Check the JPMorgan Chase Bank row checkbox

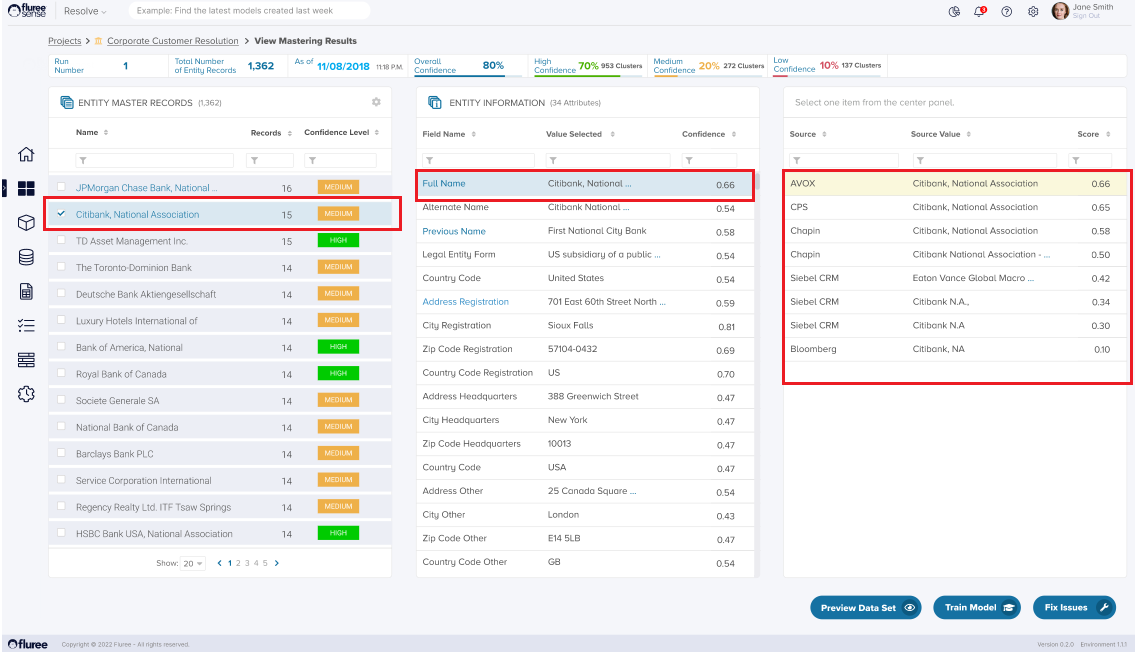62,187
